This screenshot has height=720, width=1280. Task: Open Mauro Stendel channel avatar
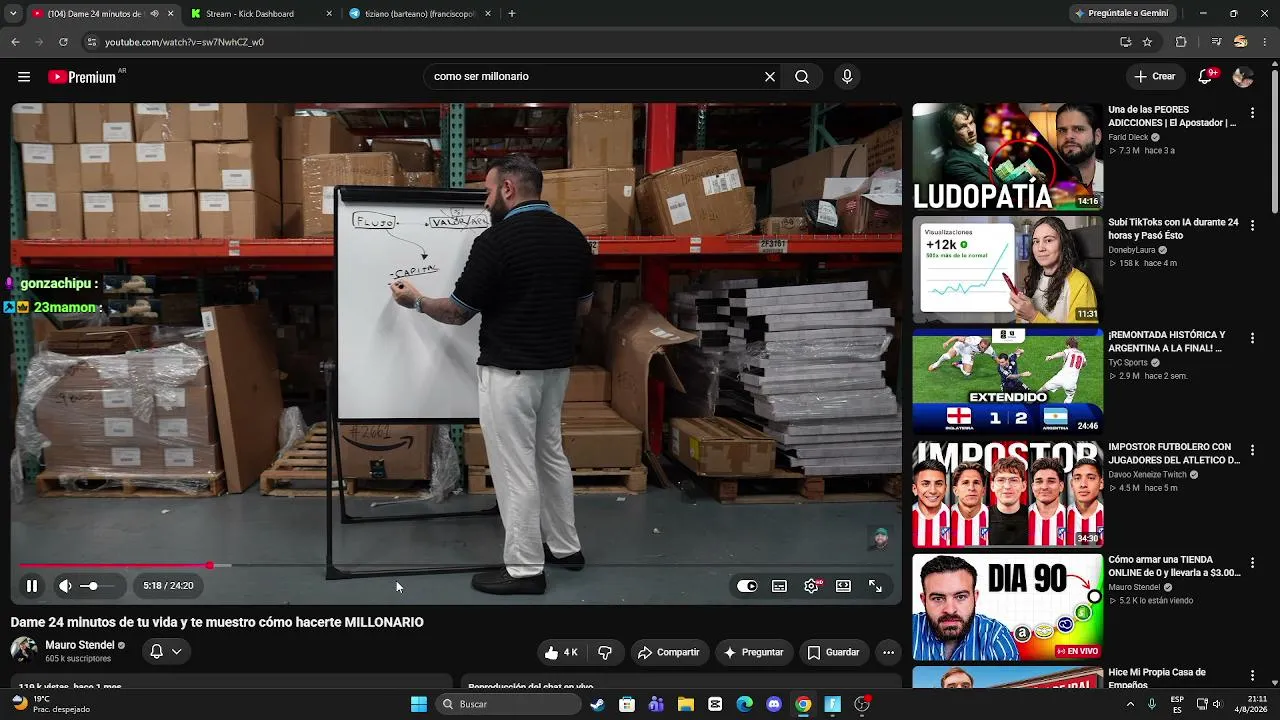(x=24, y=651)
